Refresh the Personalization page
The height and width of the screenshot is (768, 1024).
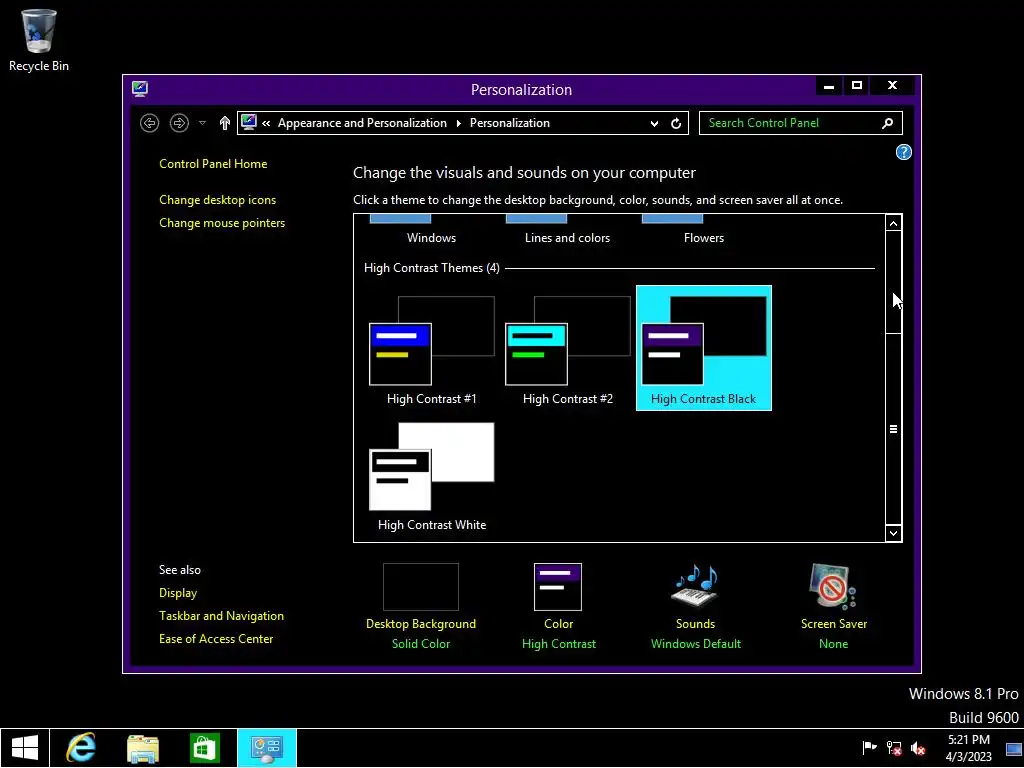(676, 123)
